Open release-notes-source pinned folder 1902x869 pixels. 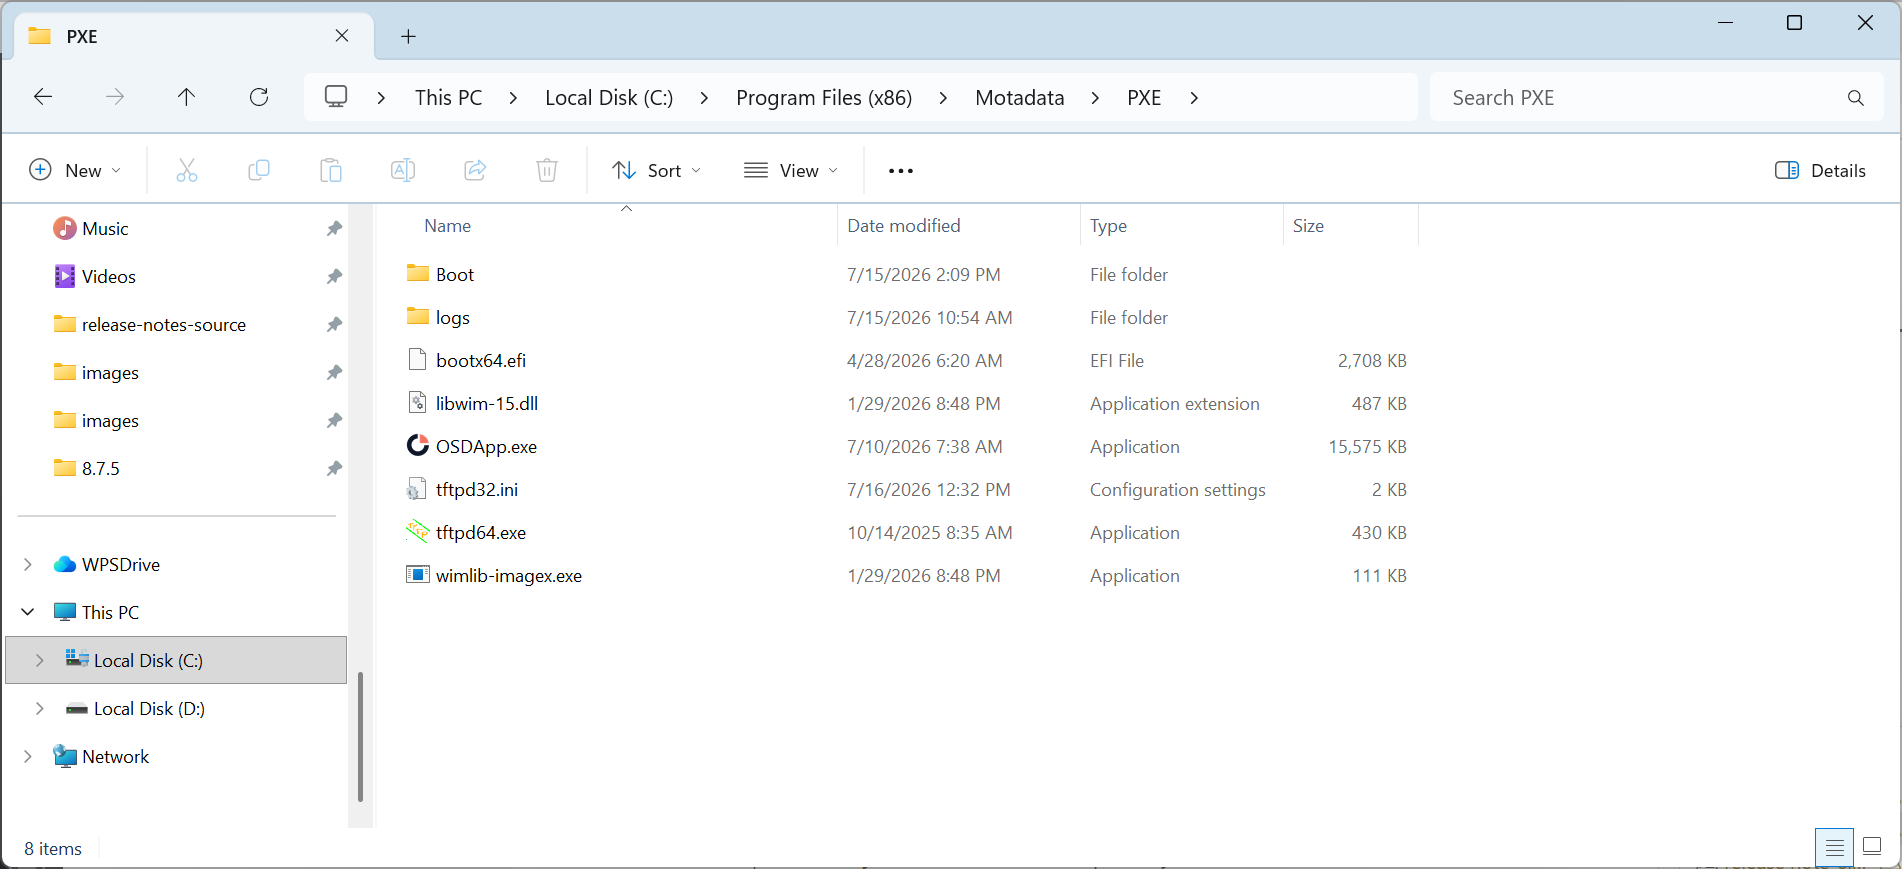click(163, 324)
